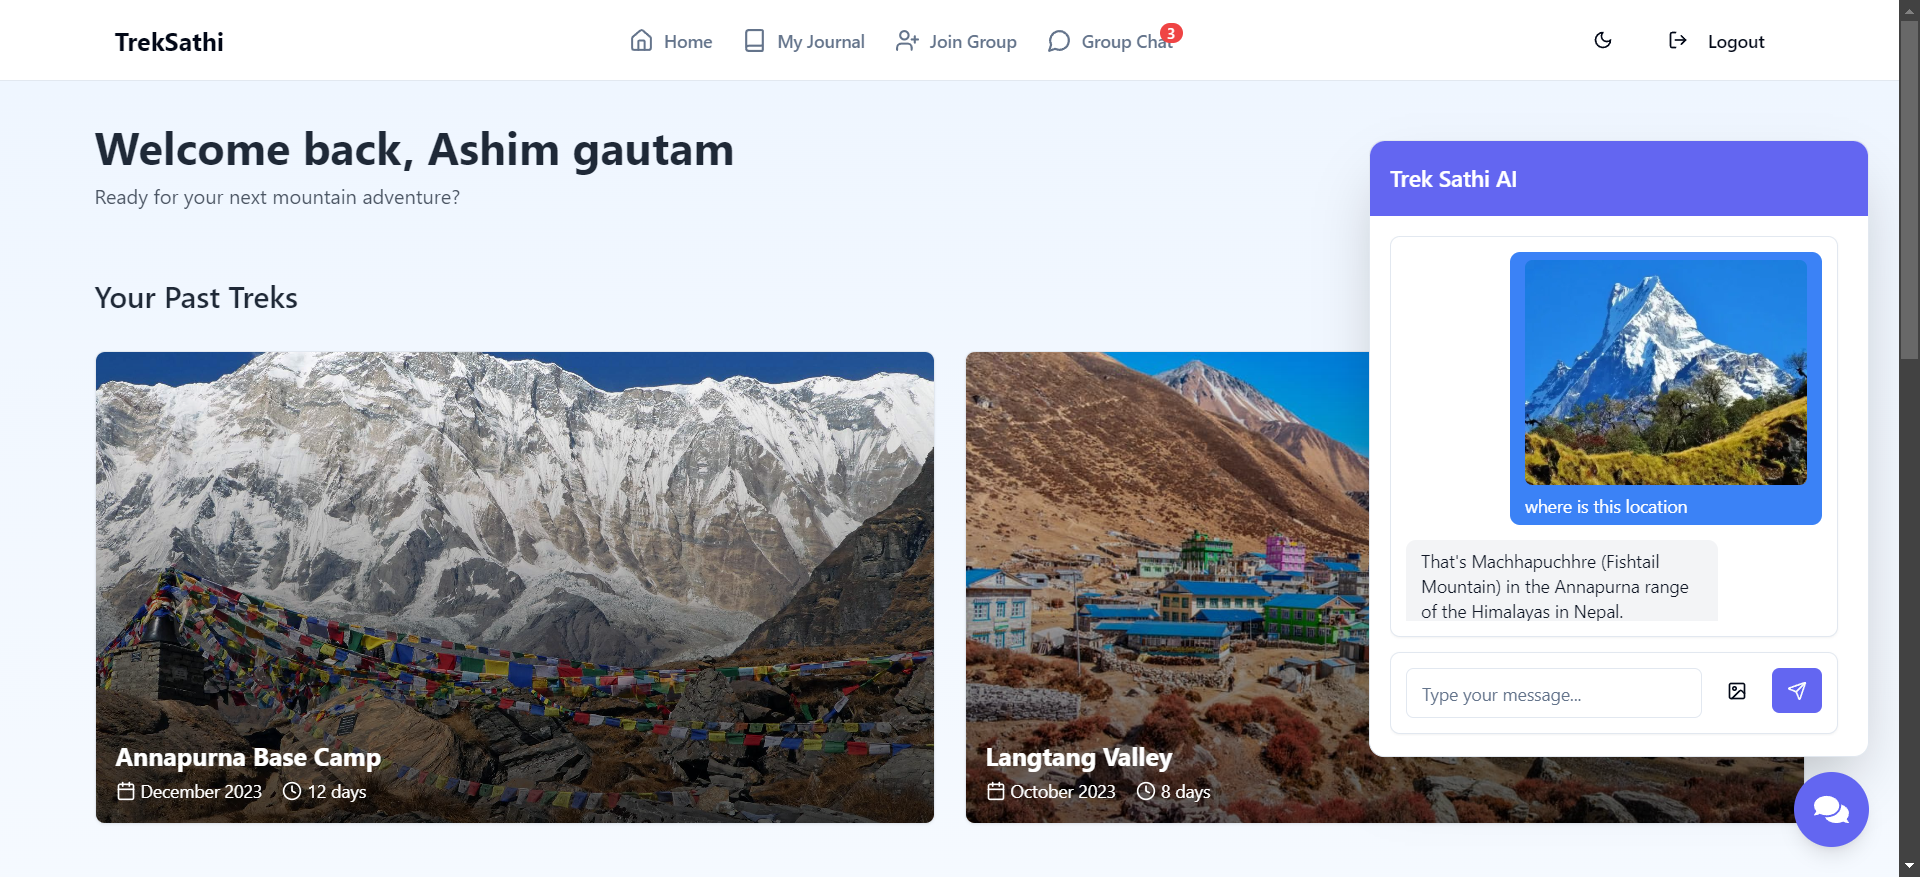Select Join Group in the navigation
The image size is (1920, 877).
[957, 41]
